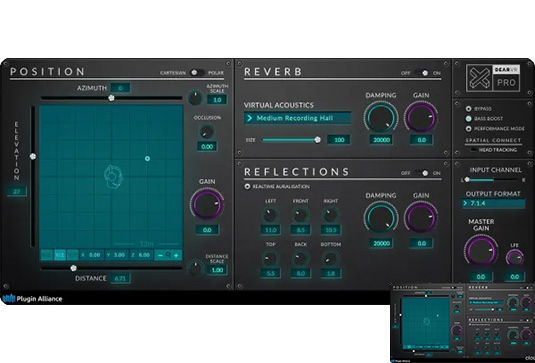The width and height of the screenshot is (535, 363).
Task: Click the Z coordinate field 6.00
Action: pos(141,255)
